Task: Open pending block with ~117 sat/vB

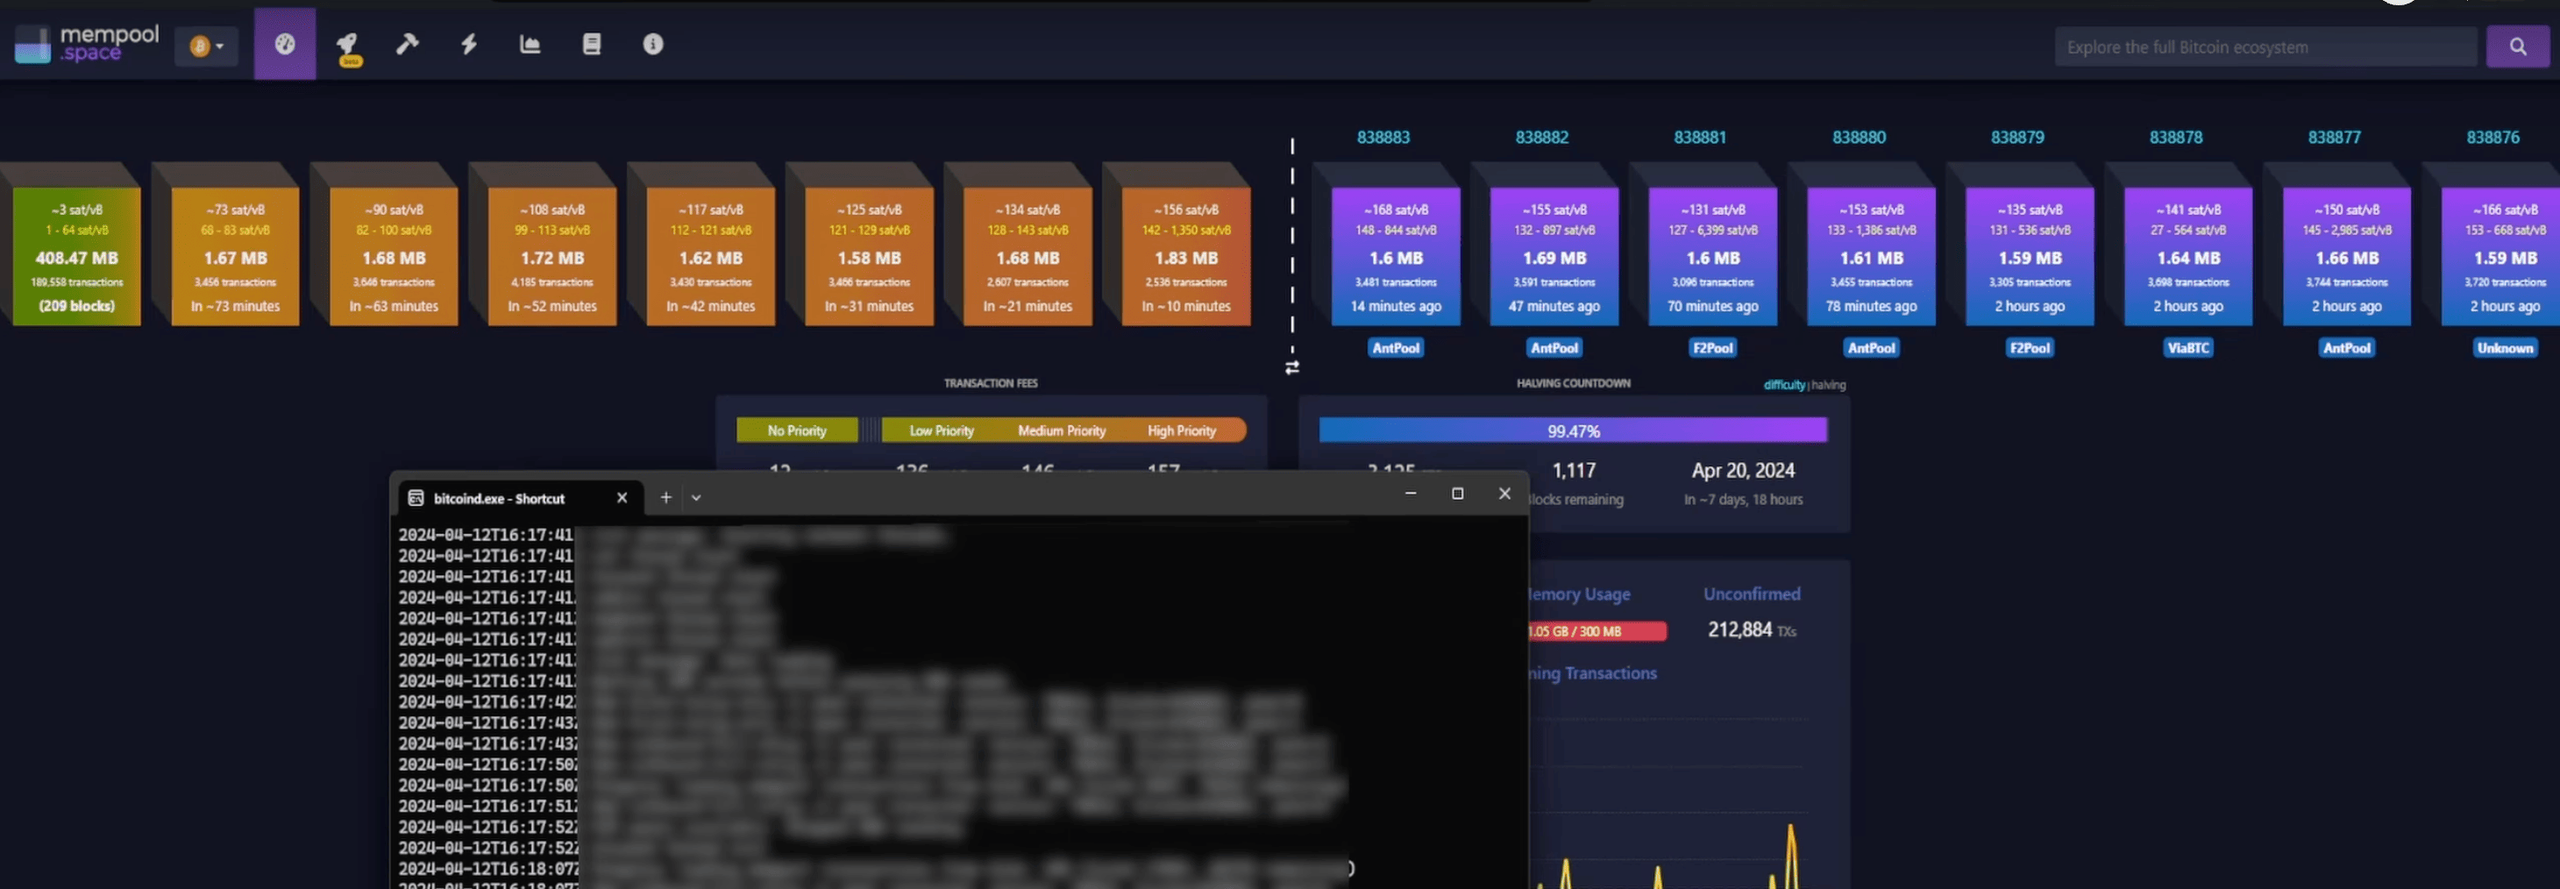Action: click(711, 256)
